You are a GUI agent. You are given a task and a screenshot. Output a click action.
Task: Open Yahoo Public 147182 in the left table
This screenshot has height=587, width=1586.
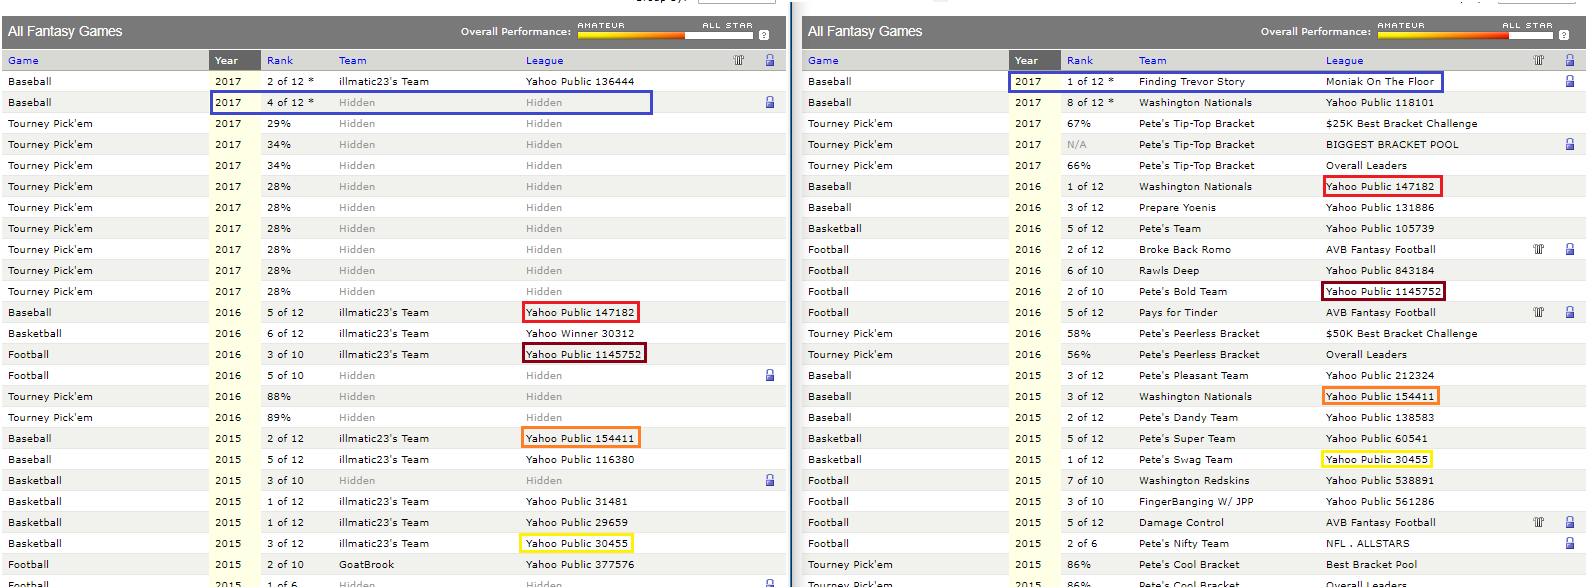[580, 313]
